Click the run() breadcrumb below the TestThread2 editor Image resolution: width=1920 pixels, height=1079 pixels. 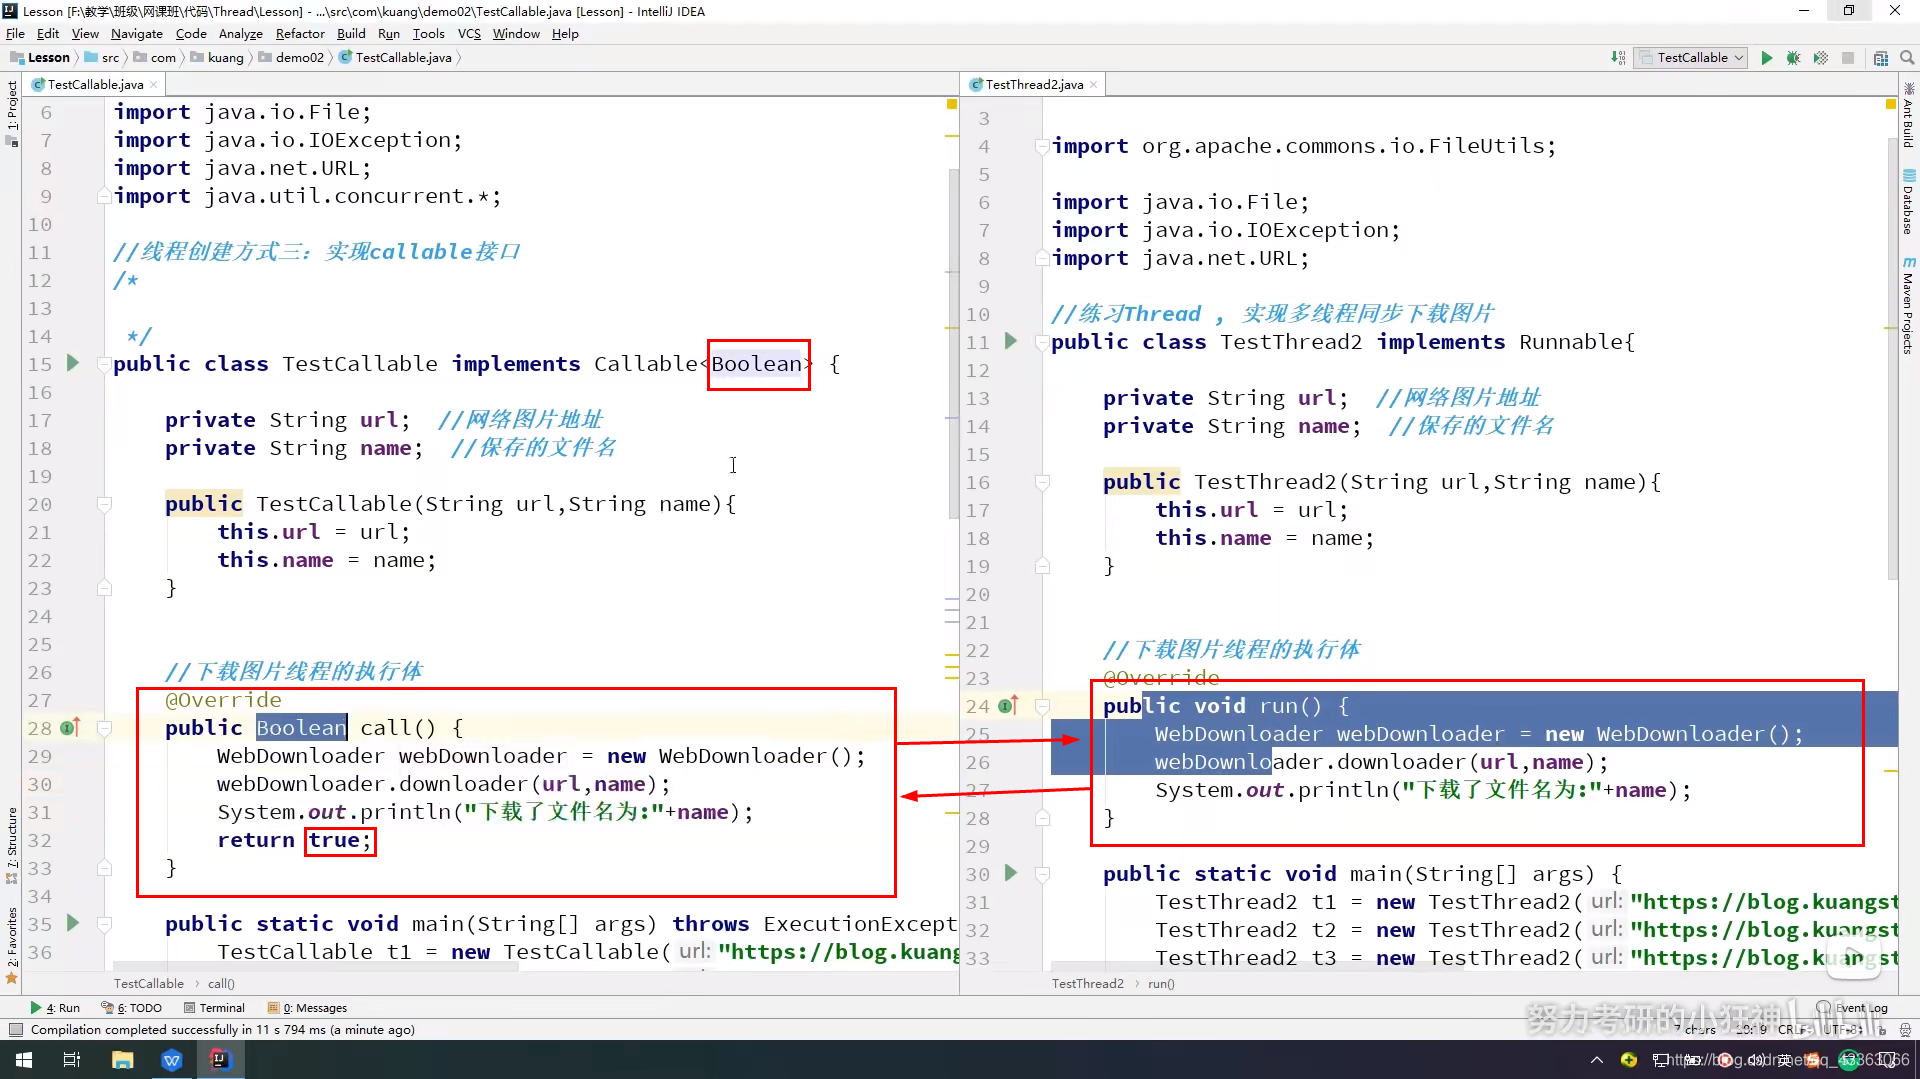(x=1161, y=984)
